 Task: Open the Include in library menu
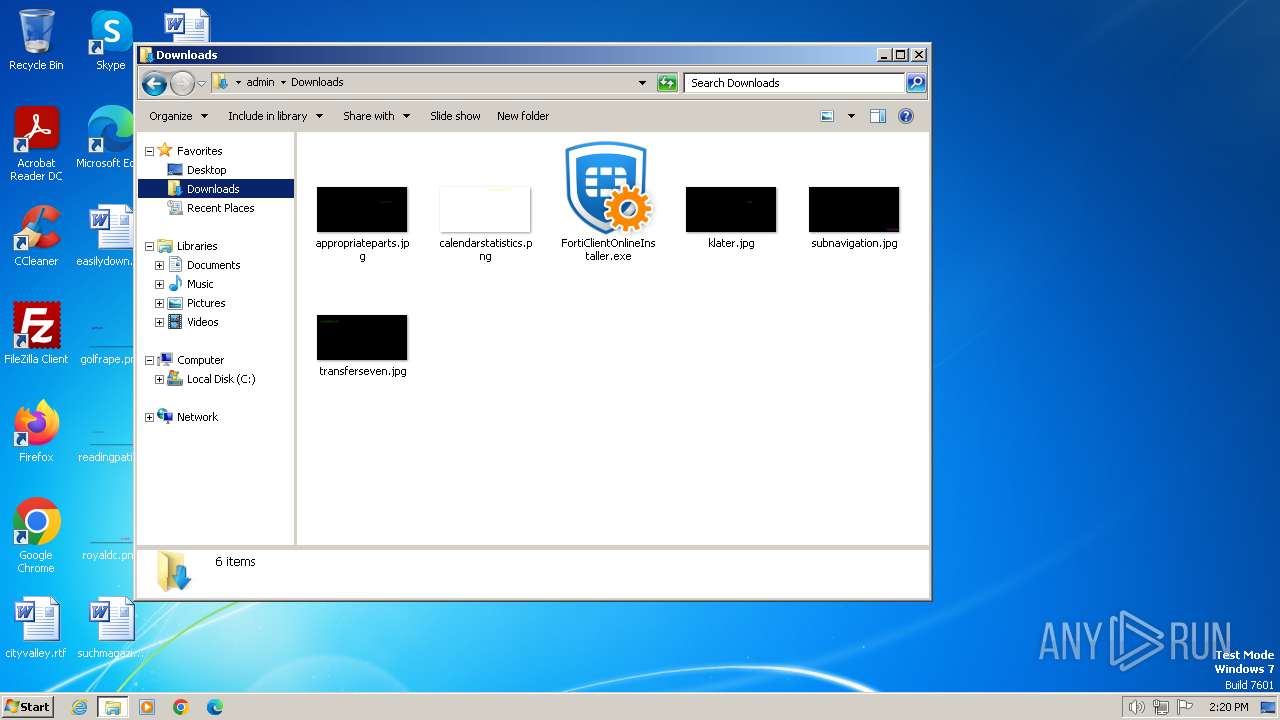point(275,116)
